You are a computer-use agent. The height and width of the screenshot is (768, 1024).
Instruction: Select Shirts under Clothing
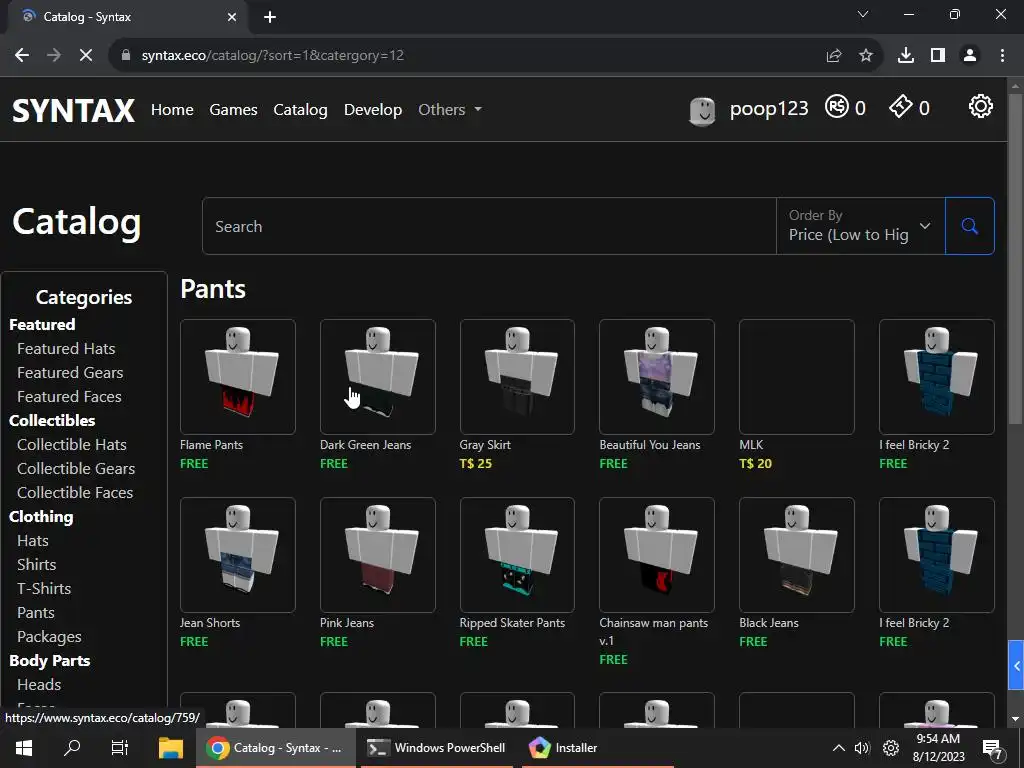tap(37, 565)
